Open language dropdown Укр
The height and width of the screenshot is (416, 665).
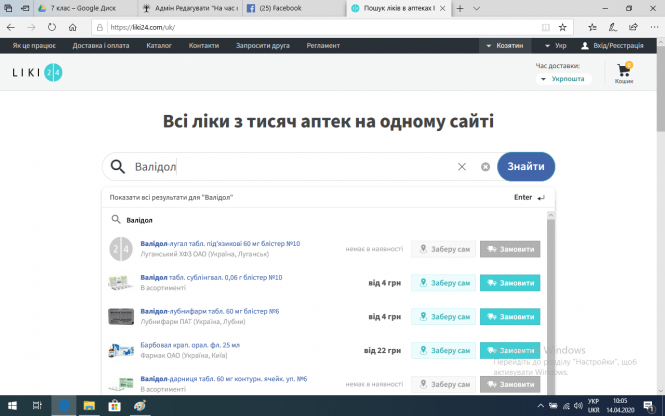[x=556, y=45]
